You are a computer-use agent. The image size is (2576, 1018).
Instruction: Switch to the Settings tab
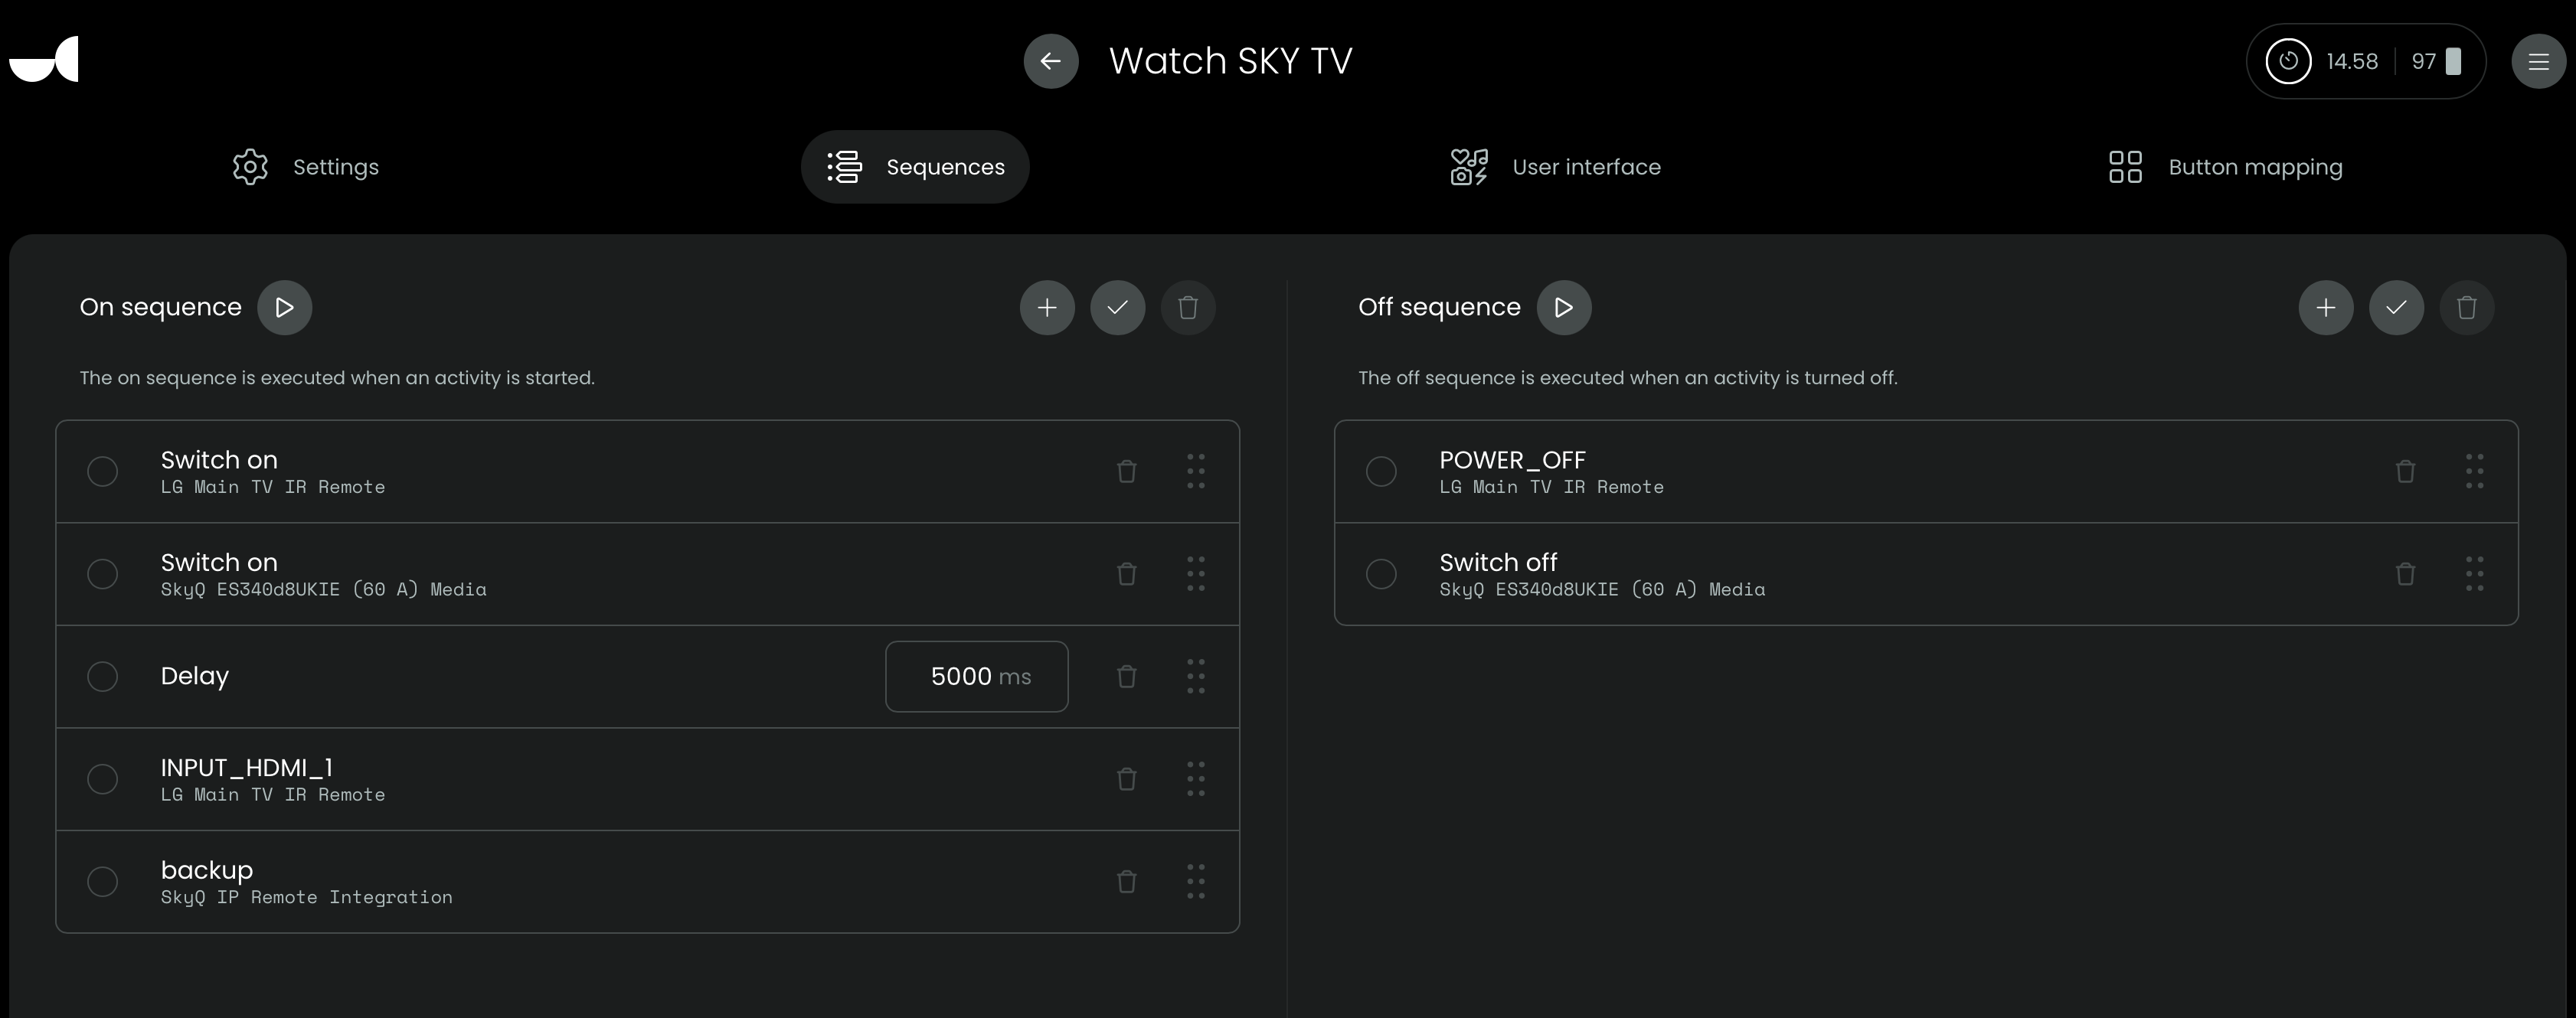306,167
